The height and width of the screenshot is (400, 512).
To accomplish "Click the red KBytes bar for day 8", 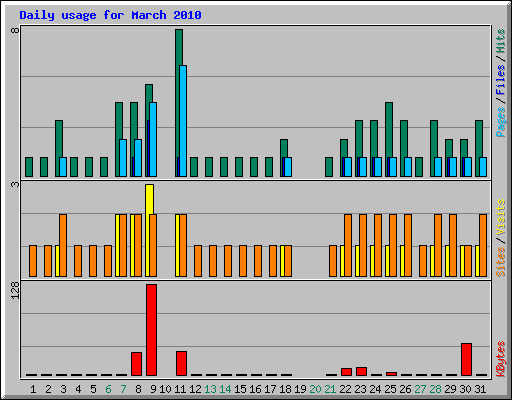I will tap(136, 364).
